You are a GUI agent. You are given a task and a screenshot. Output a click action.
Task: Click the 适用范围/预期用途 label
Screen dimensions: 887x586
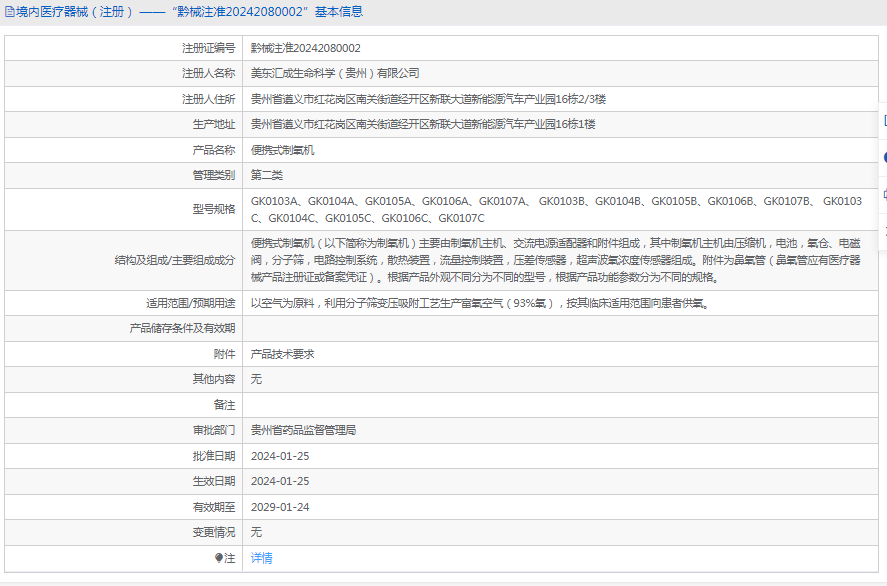tap(191, 303)
